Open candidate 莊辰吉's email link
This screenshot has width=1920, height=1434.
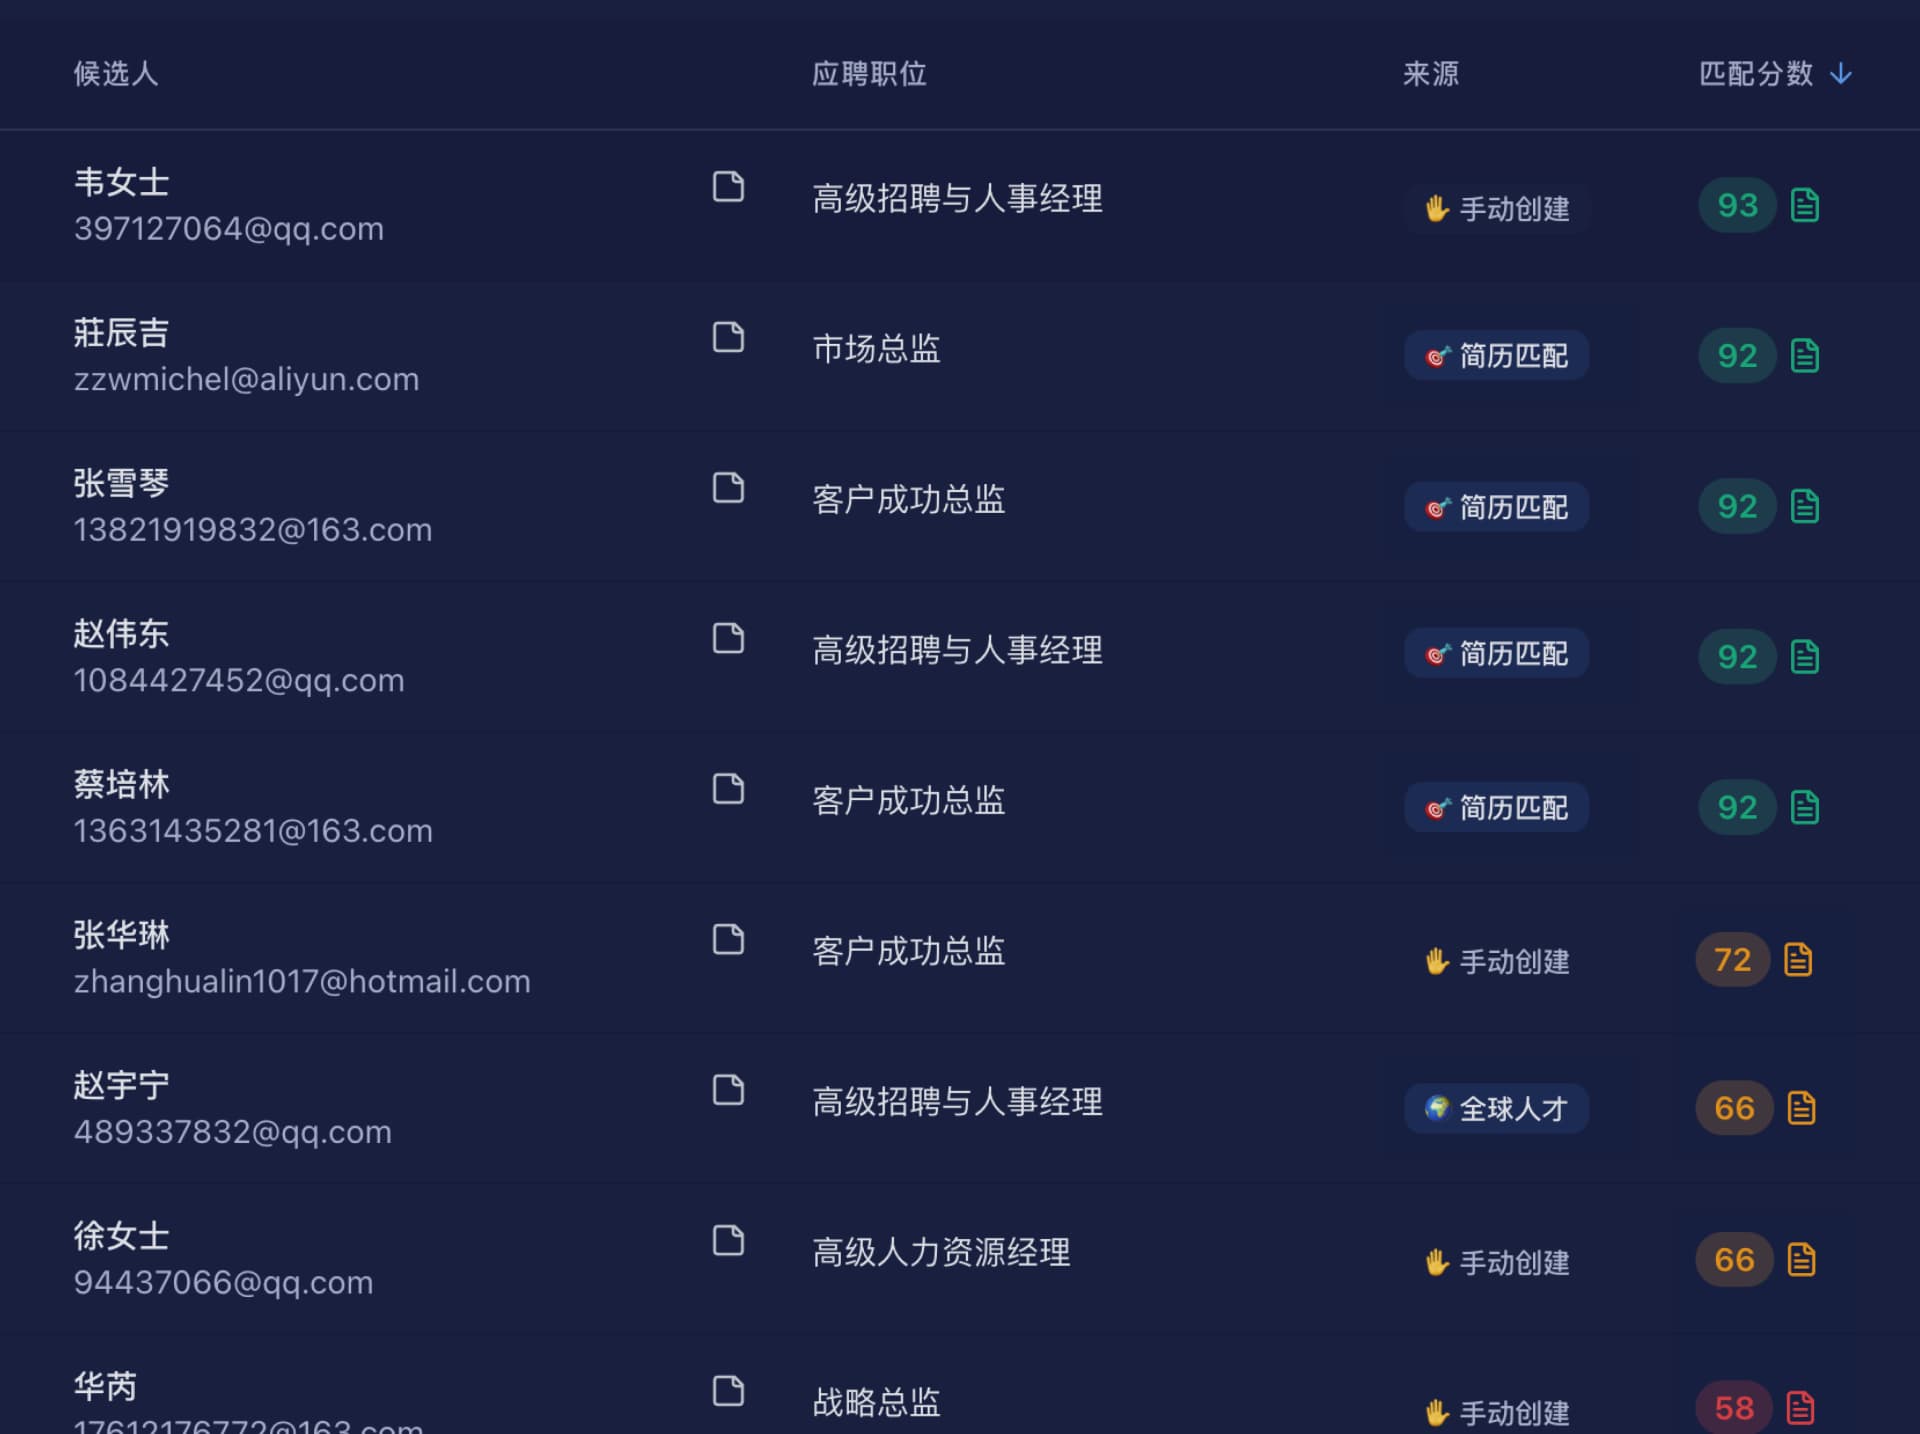point(245,379)
